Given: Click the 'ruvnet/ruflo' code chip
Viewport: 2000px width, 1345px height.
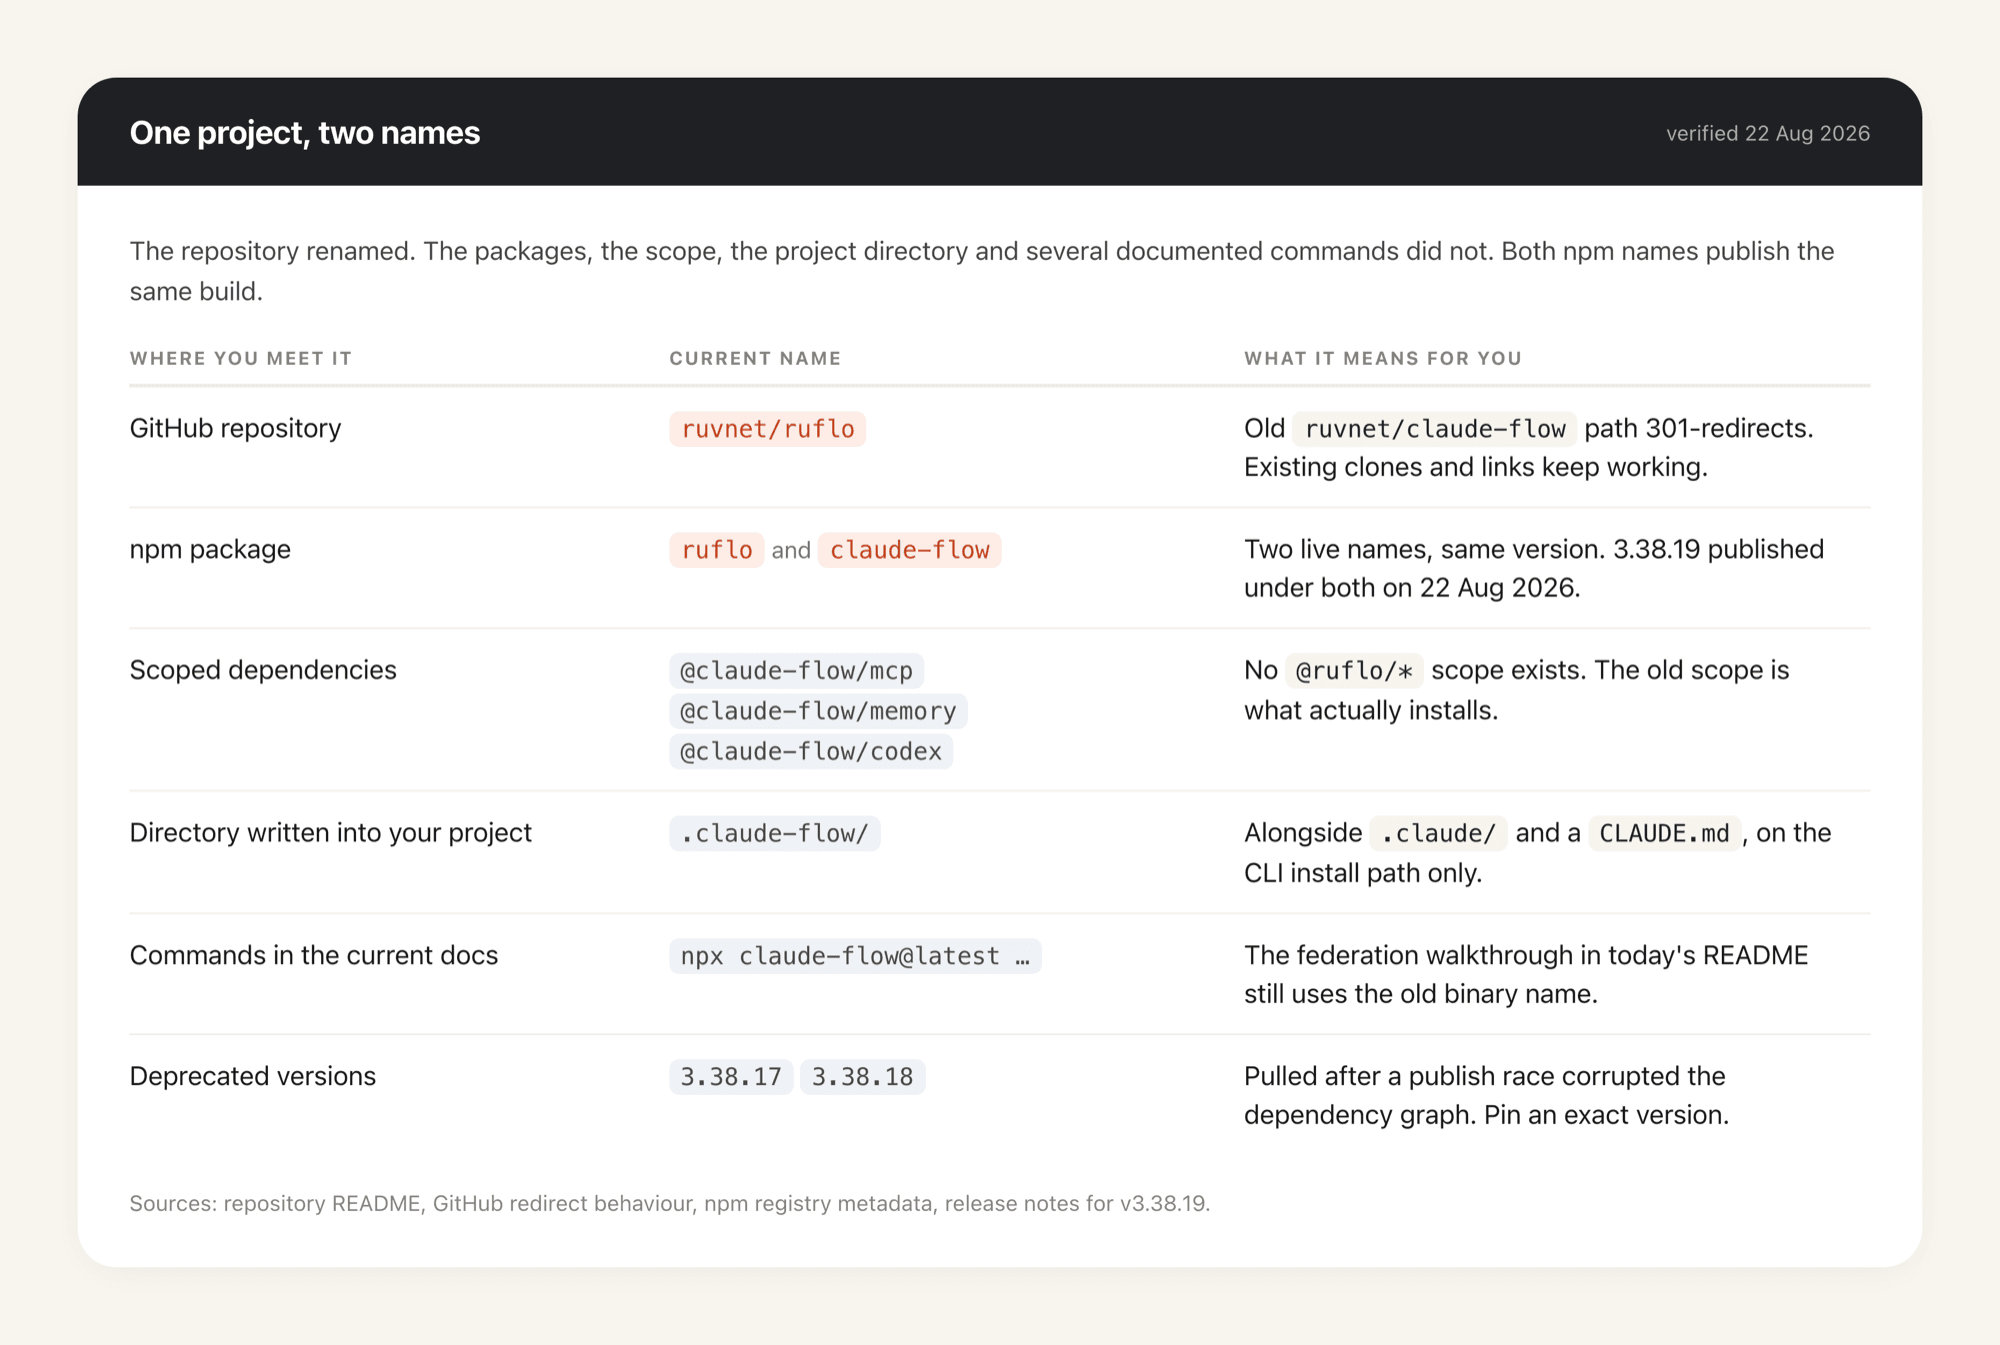Looking at the screenshot, I should [x=767, y=429].
